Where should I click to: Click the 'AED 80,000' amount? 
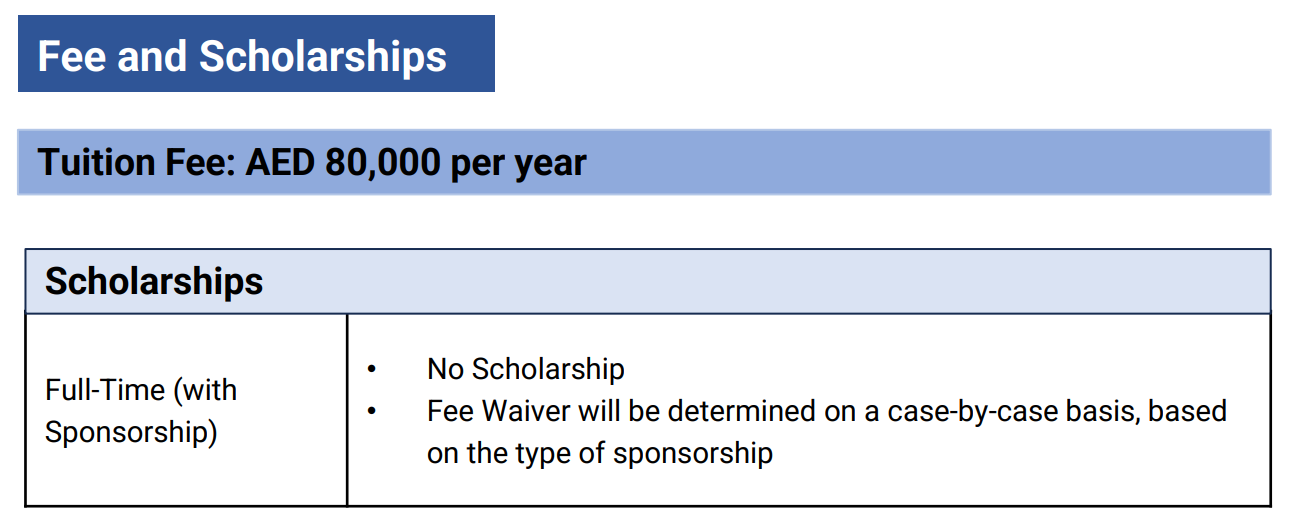pyautogui.click(x=342, y=162)
